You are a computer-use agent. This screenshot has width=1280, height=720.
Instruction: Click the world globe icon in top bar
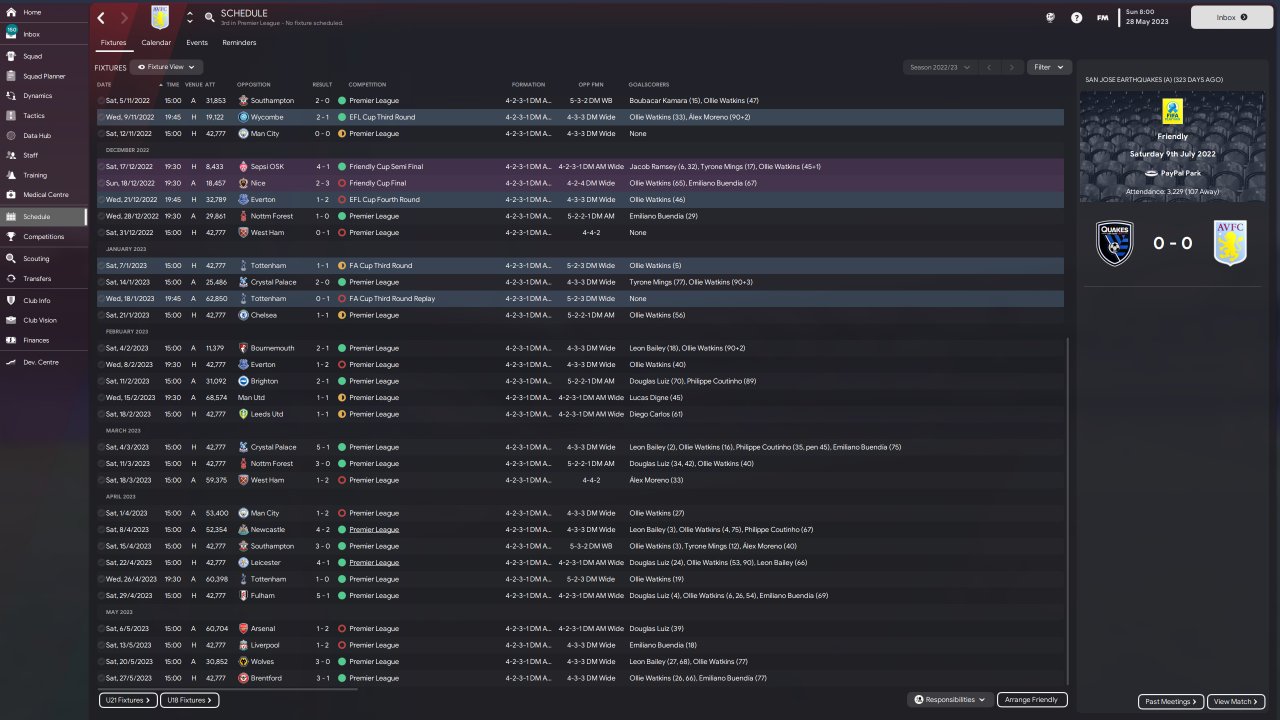click(1051, 17)
